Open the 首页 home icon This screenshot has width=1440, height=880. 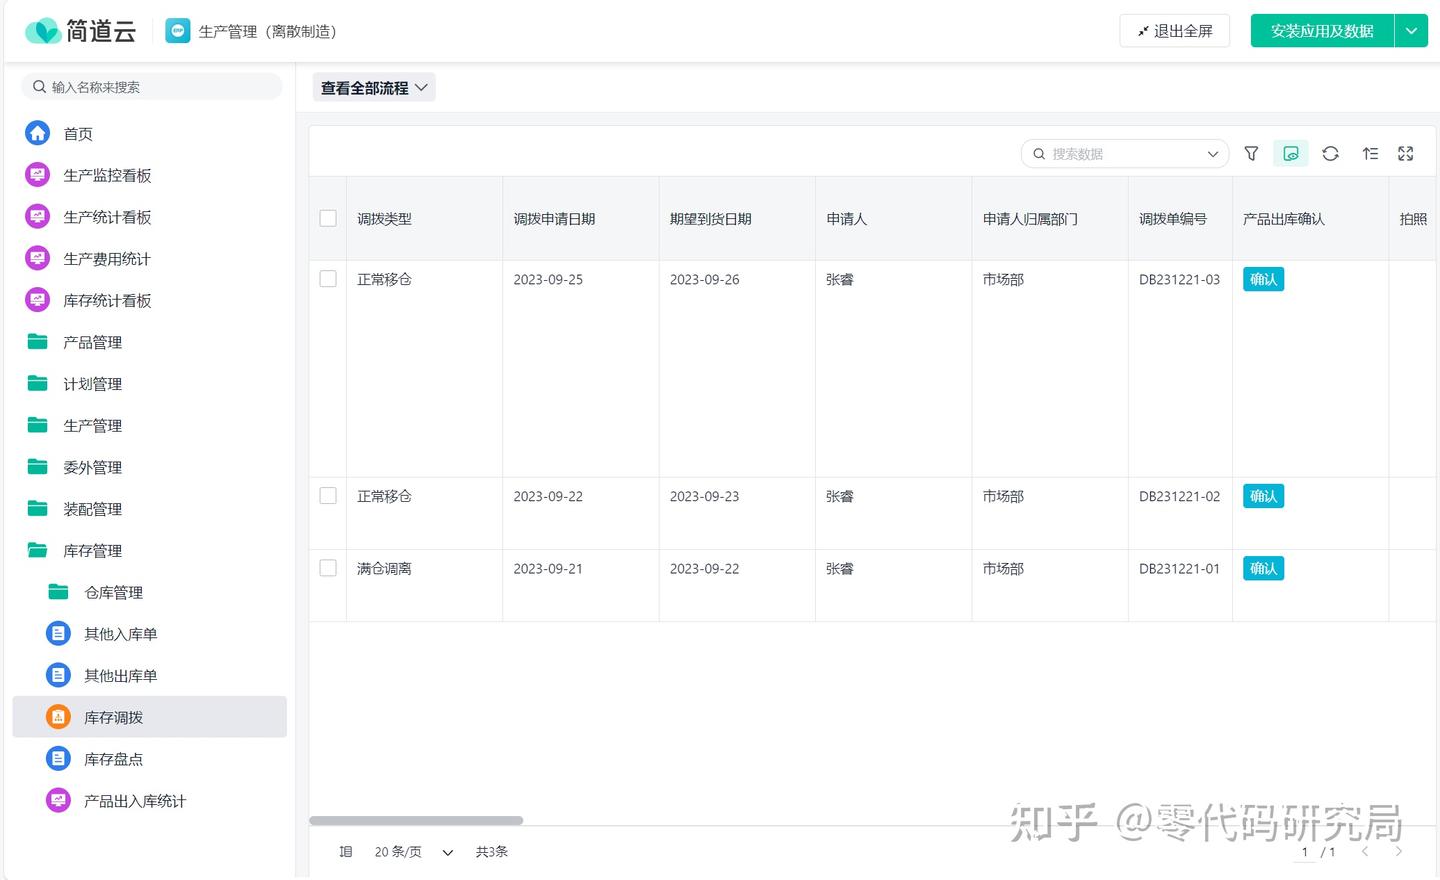38,133
